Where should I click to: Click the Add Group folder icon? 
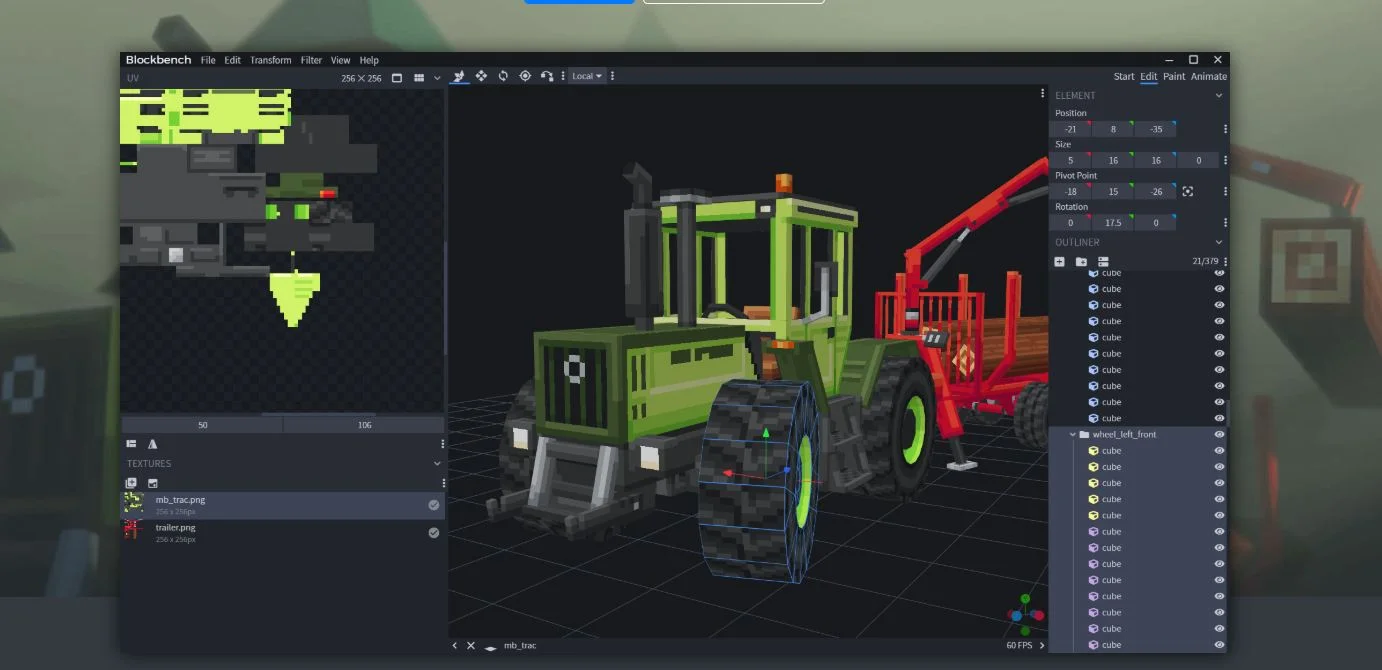1081,262
